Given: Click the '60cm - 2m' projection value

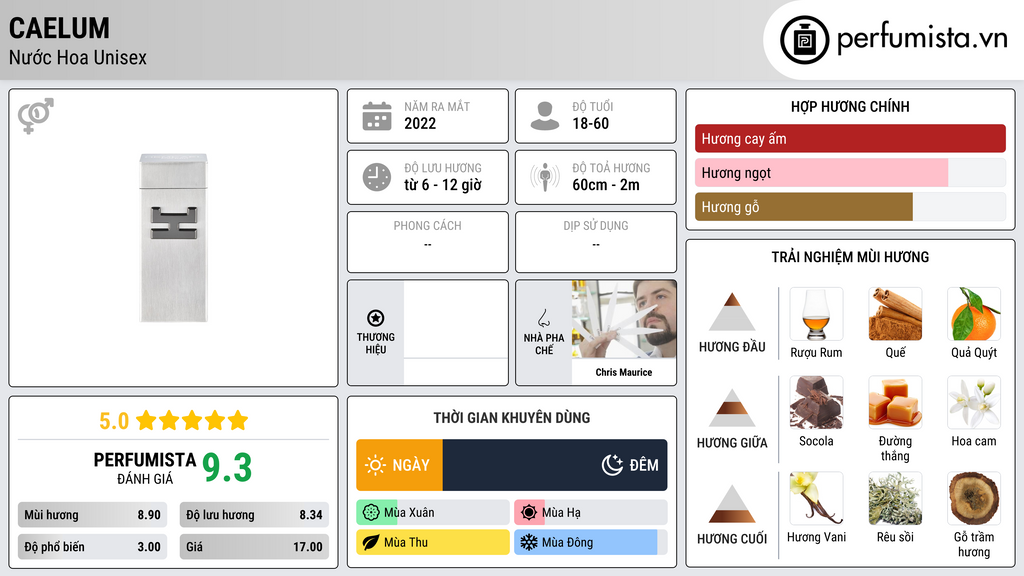Looking at the screenshot, I should (606, 185).
